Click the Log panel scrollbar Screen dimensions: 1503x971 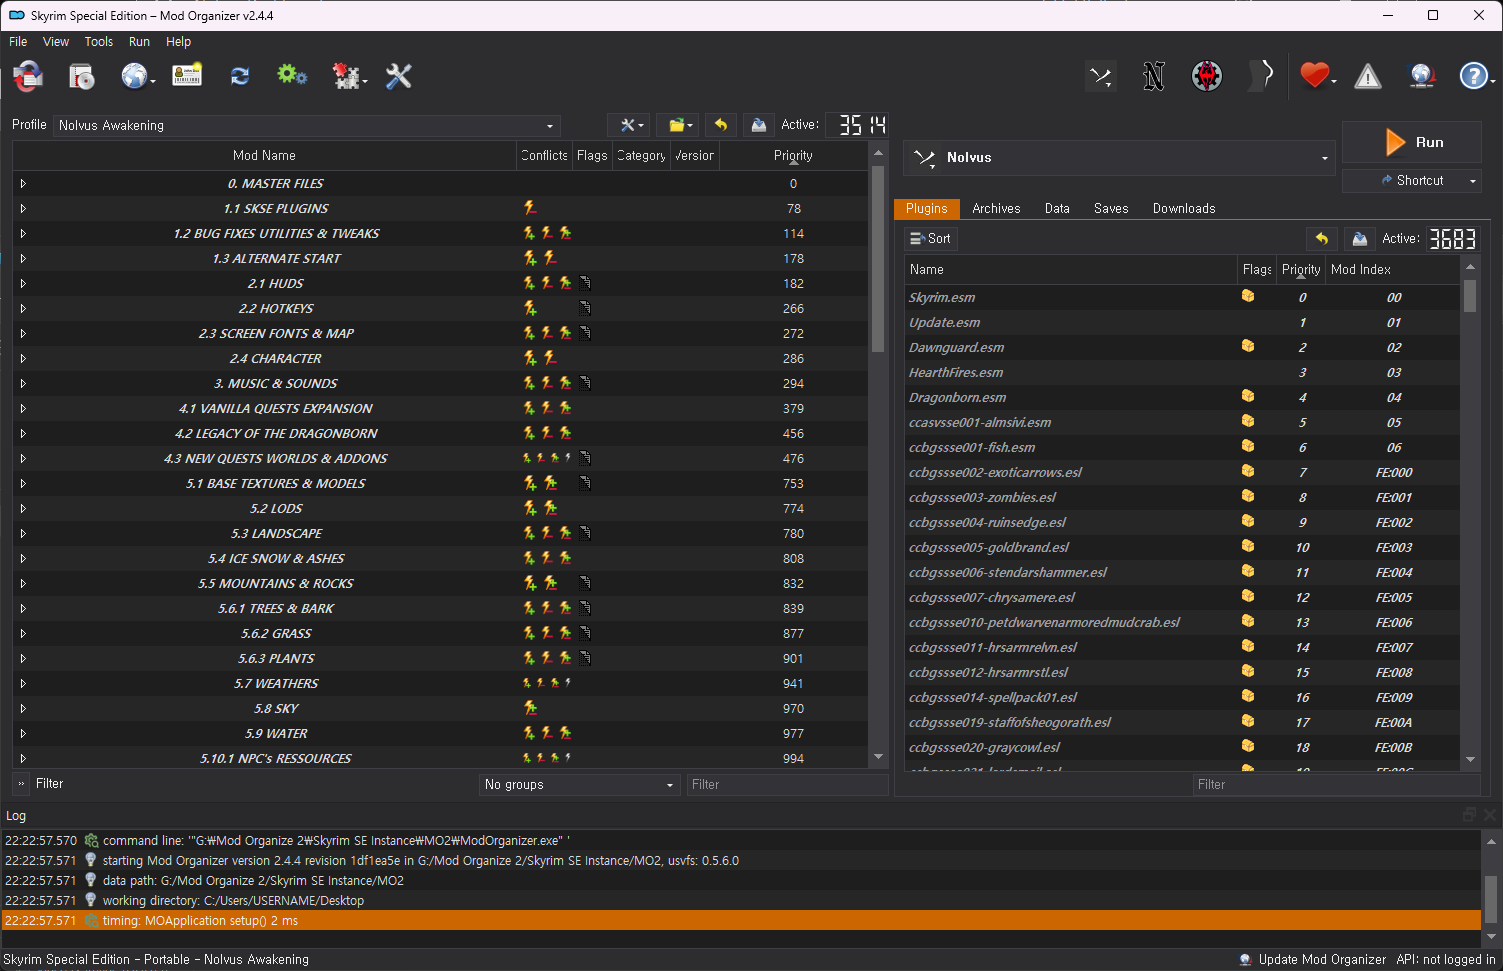point(1491,899)
